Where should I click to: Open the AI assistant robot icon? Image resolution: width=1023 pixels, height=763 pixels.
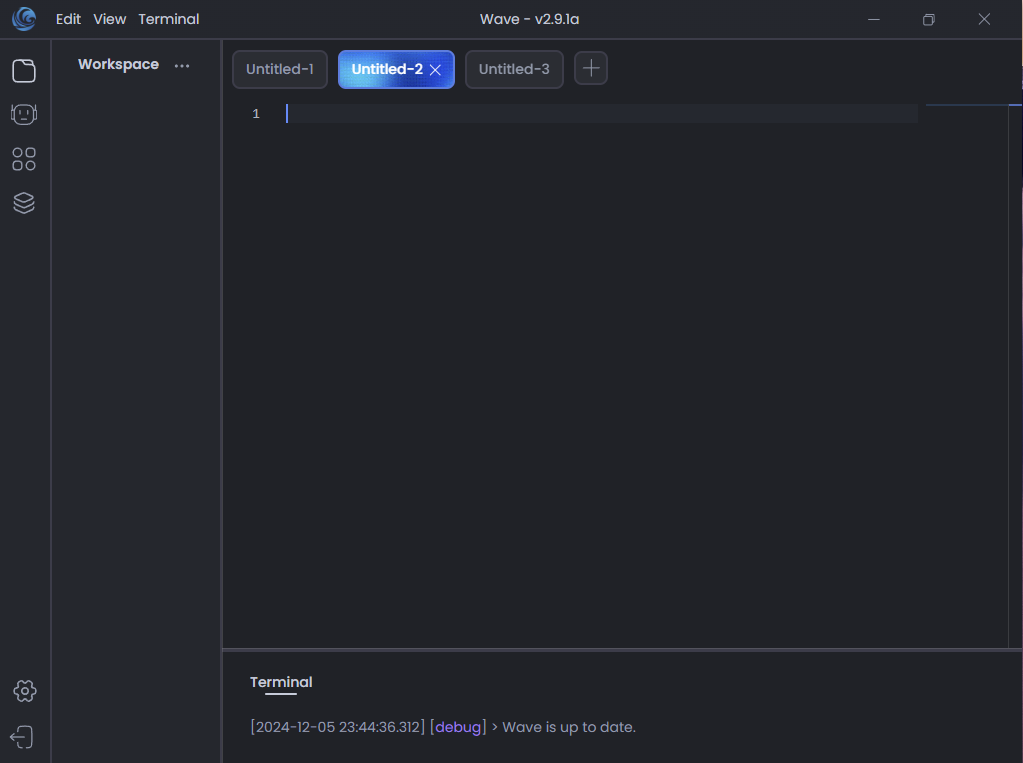coord(24,114)
